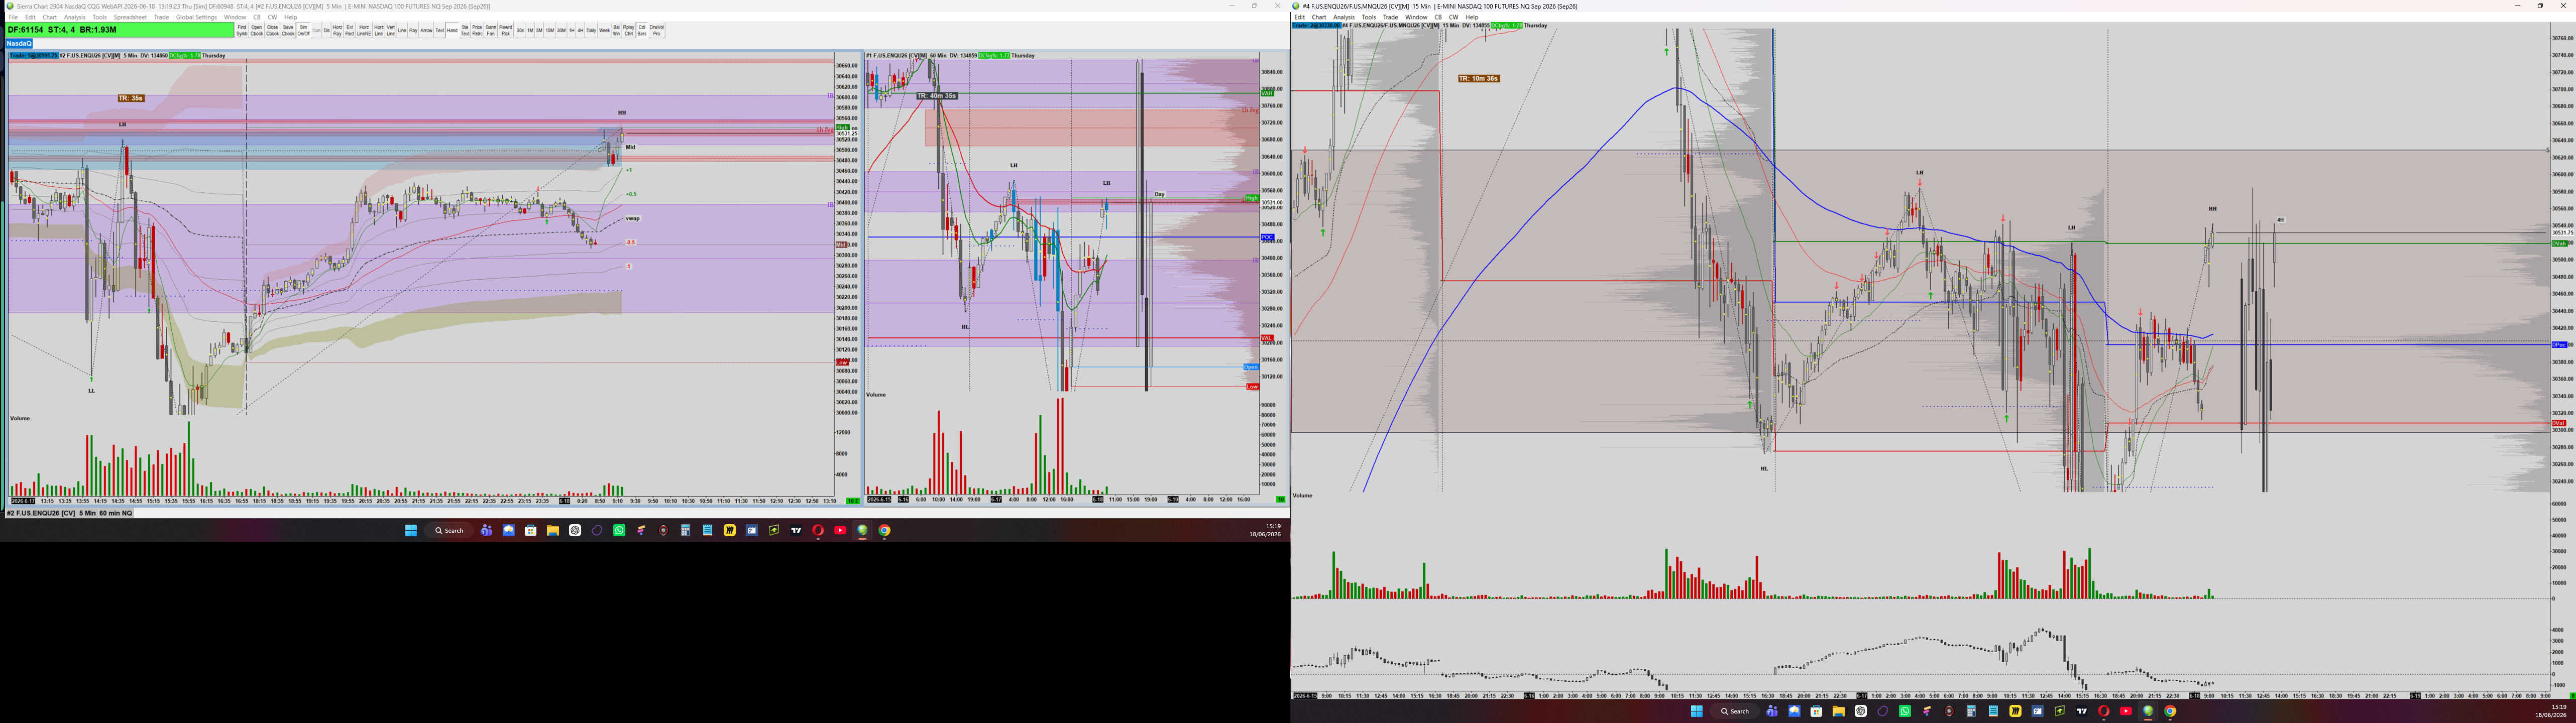Open TradingView from the taskbar
This screenshot has height=723, width=2576.
[x=797, y=530]
